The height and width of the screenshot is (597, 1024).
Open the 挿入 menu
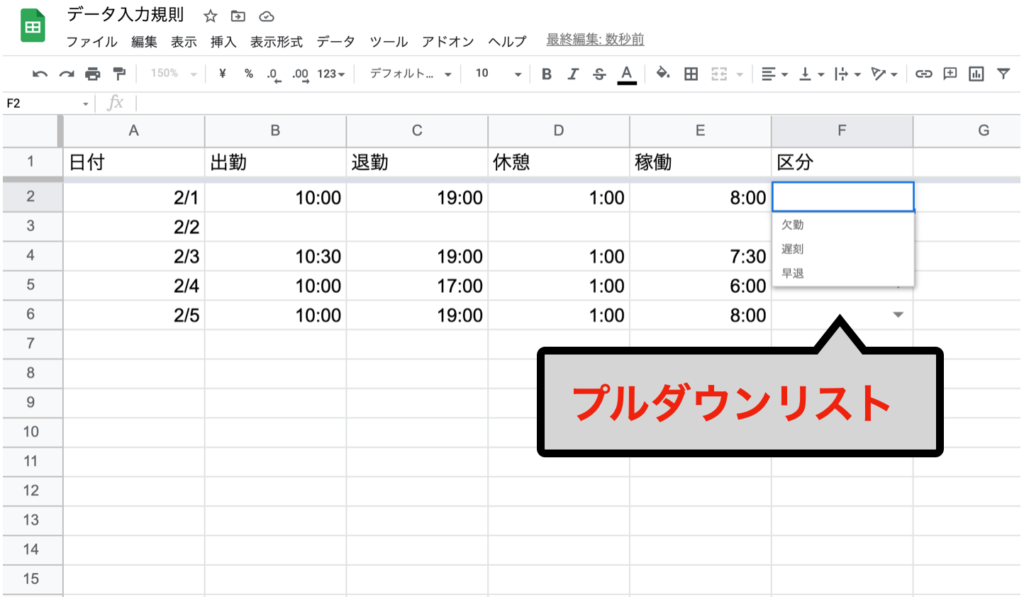tap(223, 42)
